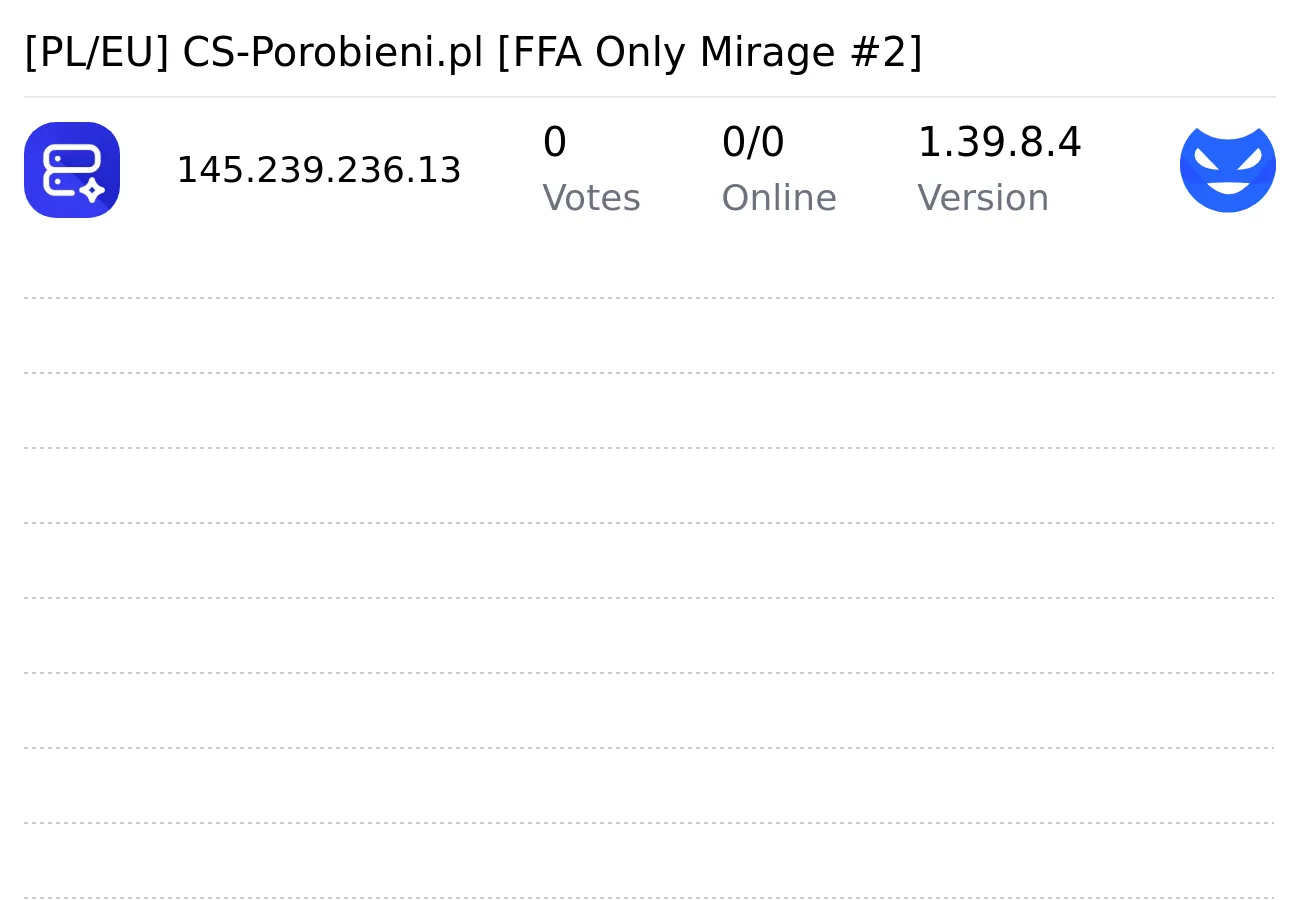This screenshot has height=900, width=1300.
Task: Click the blue server stack icon
Action: [72, 170]
